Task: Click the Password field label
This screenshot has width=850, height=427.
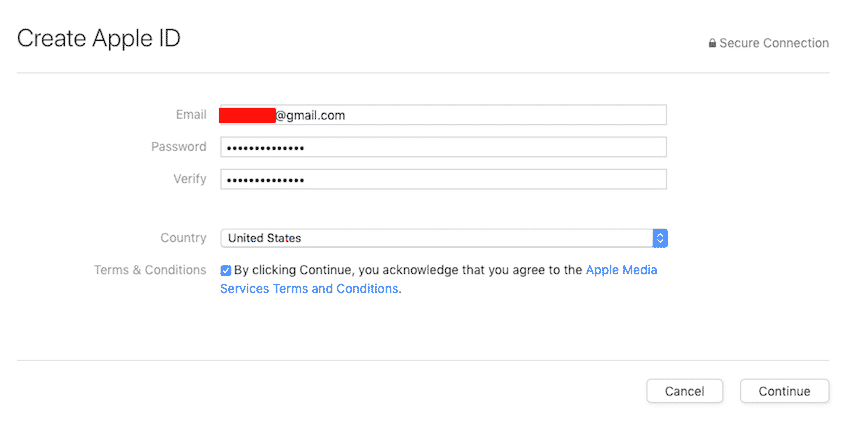Action: (179, 147)
